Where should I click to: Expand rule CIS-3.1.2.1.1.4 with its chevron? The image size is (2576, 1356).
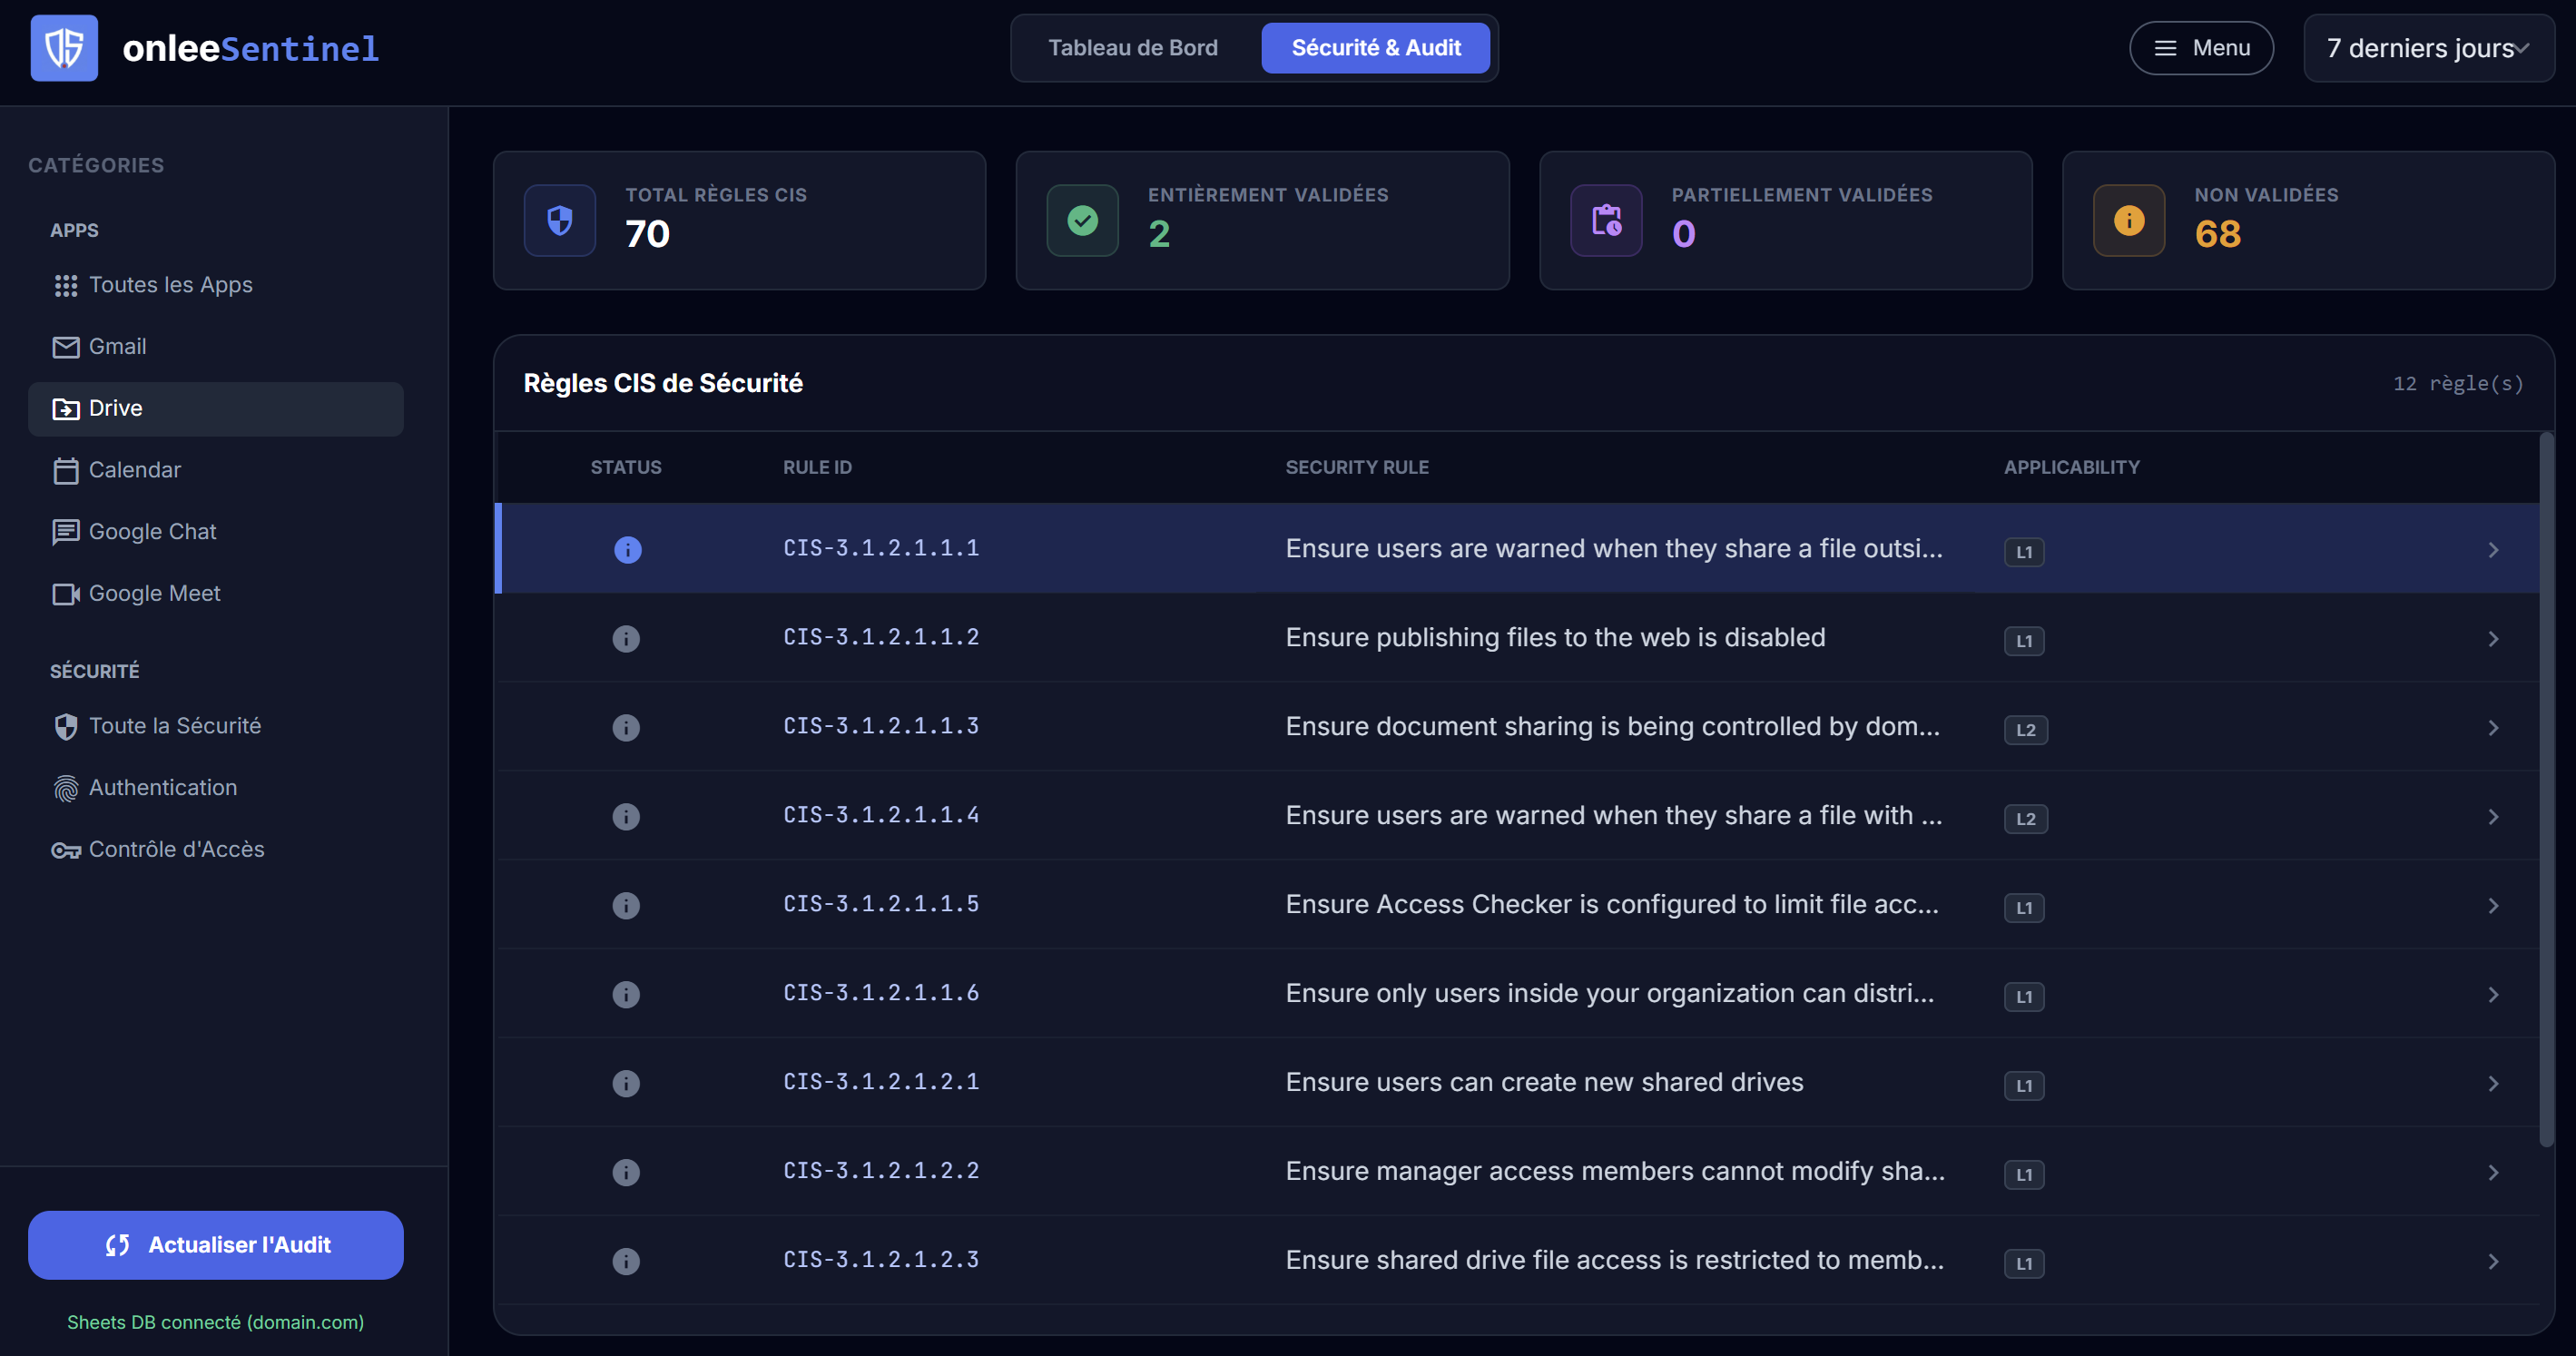(2493, 817)
